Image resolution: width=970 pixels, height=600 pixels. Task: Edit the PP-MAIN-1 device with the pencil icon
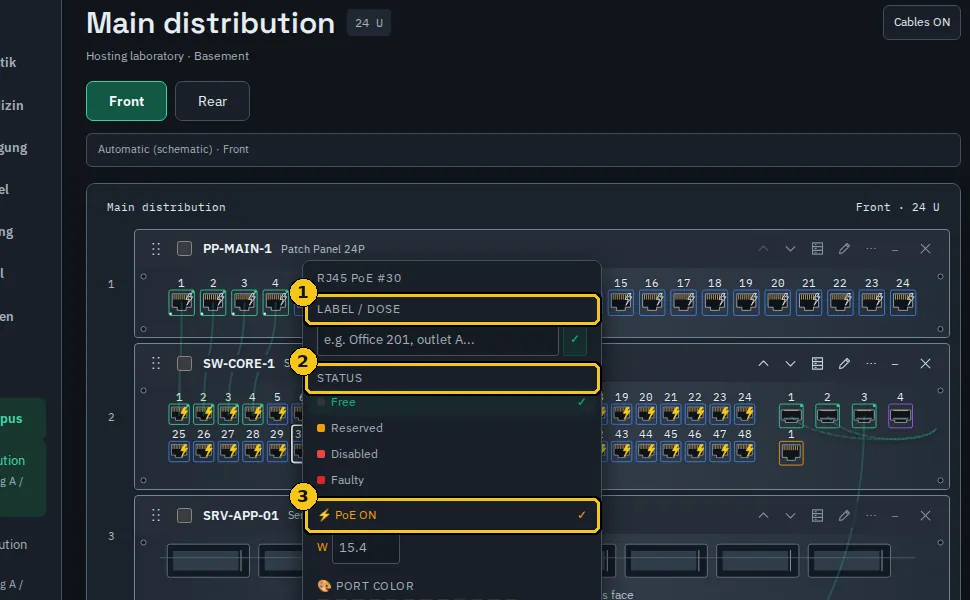(844, 249)
